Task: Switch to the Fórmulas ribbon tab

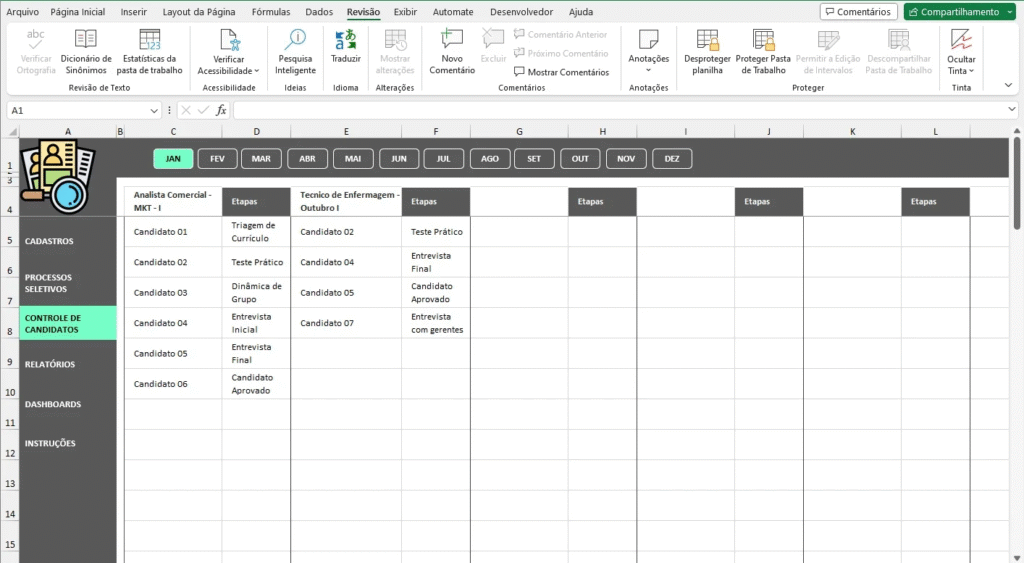Action: point(271,12)
